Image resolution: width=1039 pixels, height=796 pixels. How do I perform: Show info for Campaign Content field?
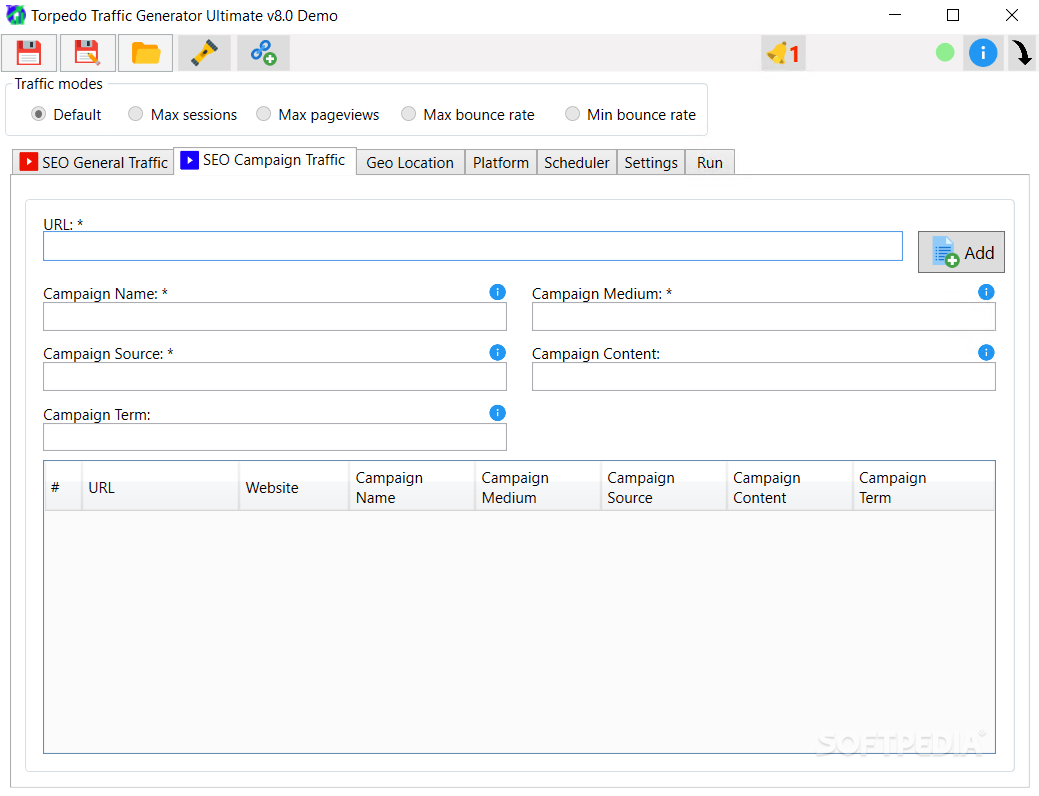[986, 353]
